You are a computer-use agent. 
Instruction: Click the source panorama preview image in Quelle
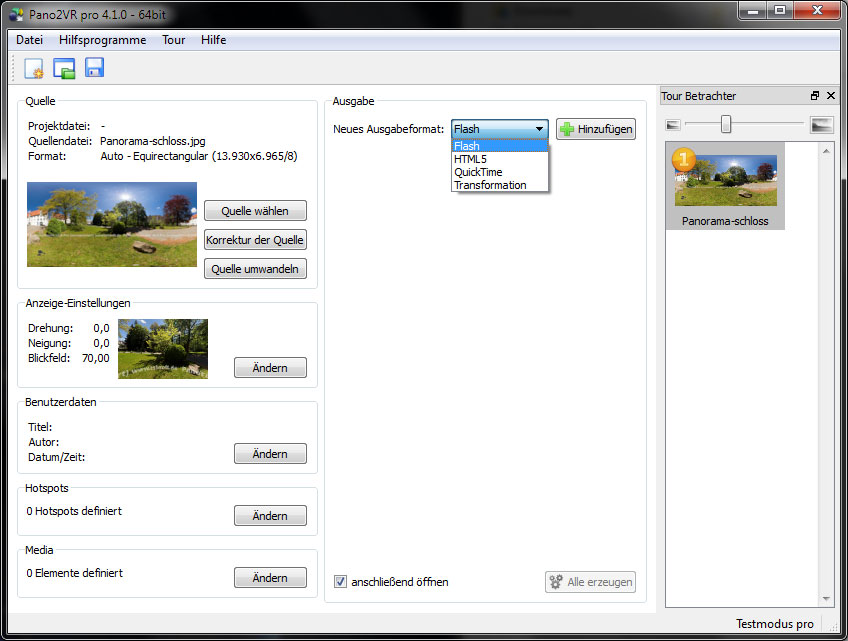click(x=112, y=224)
